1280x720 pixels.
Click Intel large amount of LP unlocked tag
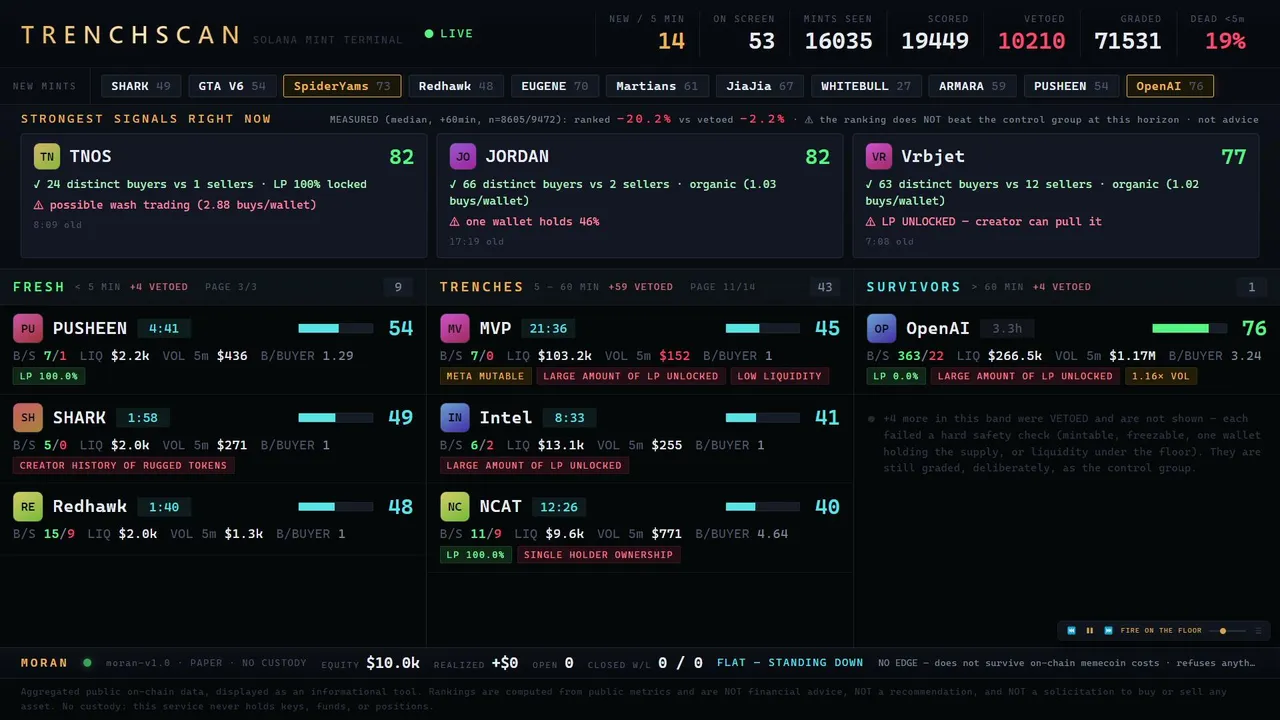(534, 466)
